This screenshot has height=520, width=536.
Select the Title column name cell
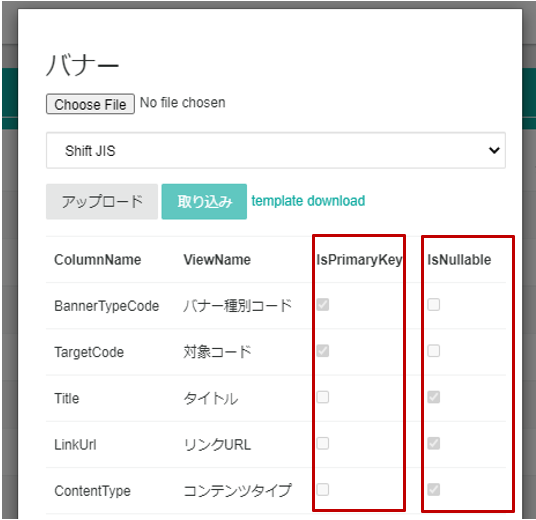click(67, 398)
